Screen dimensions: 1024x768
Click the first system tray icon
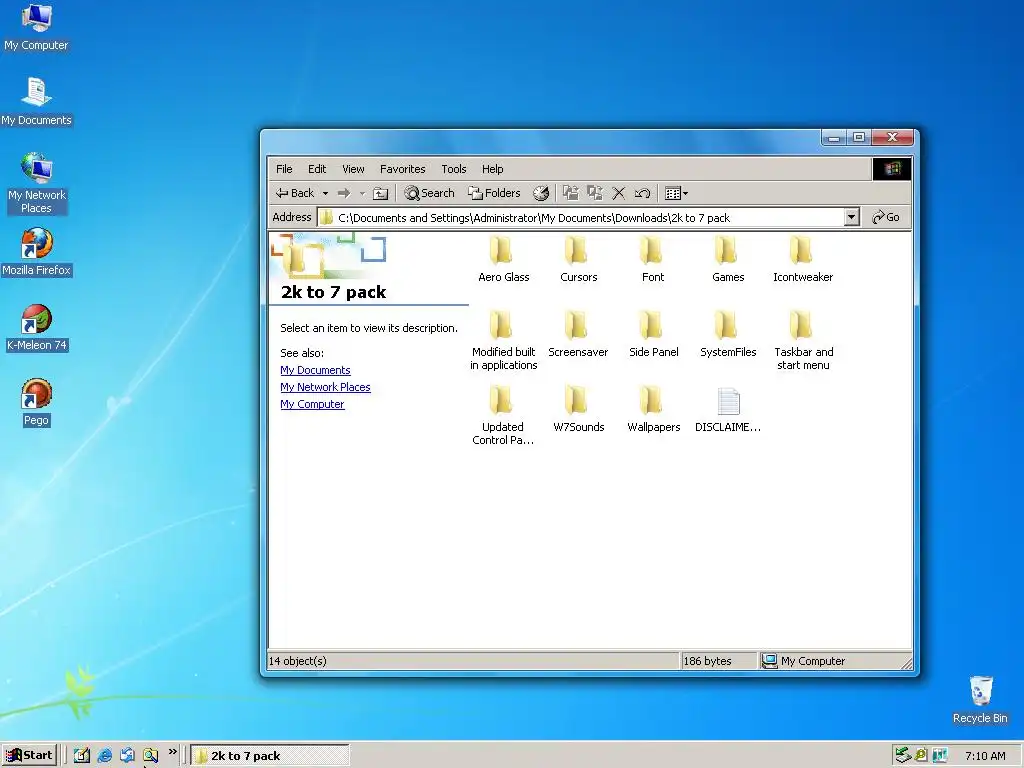coord(902,756)
